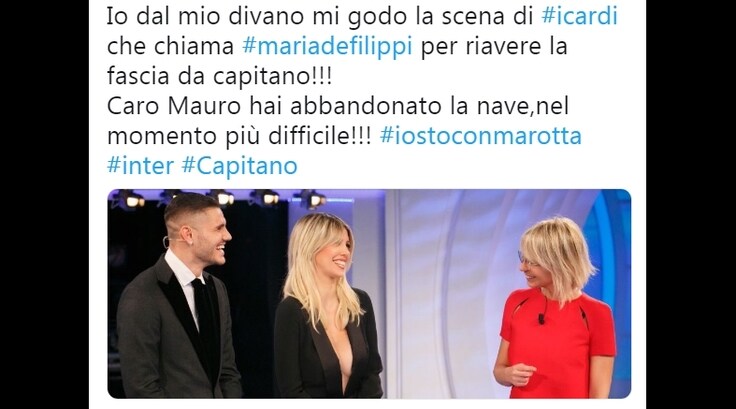Click the lavalier microphone on red dress
The width and height of the screenshot is (736, 409).
coord(542,318)
